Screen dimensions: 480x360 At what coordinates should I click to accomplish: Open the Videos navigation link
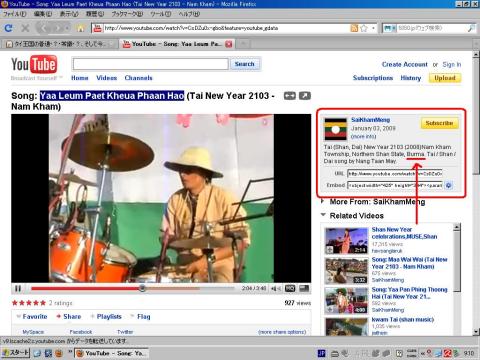107,78
